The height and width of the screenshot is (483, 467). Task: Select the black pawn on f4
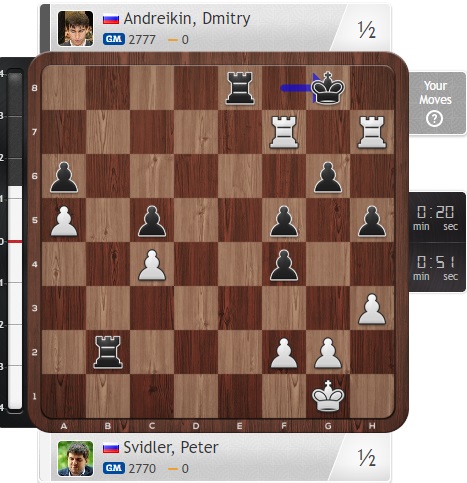(x=284, y=265)
